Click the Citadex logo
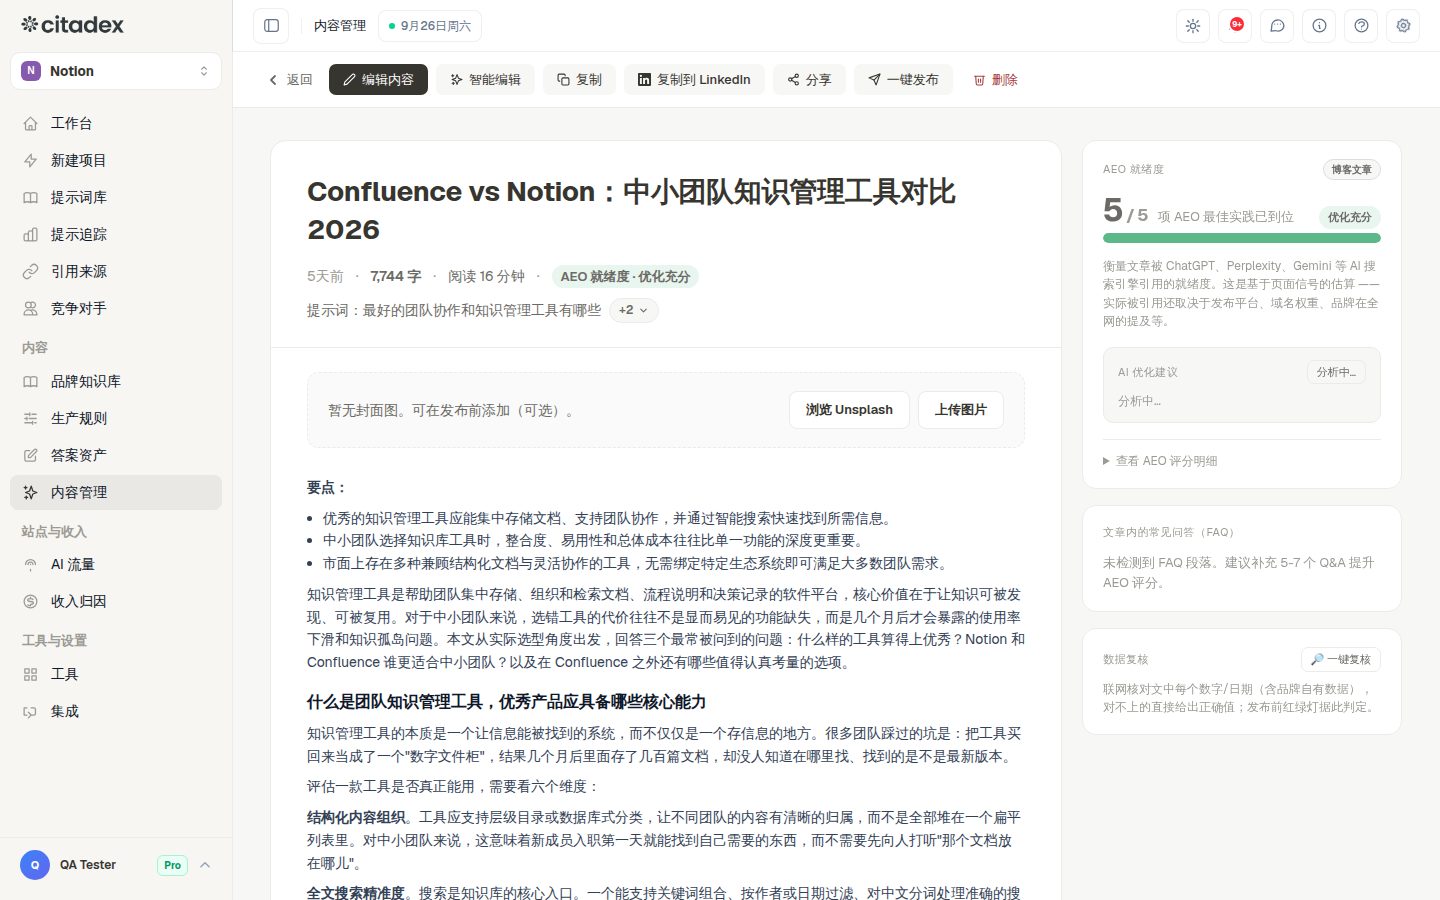Viewport: 1440px width, 900px height. [73, 24]
